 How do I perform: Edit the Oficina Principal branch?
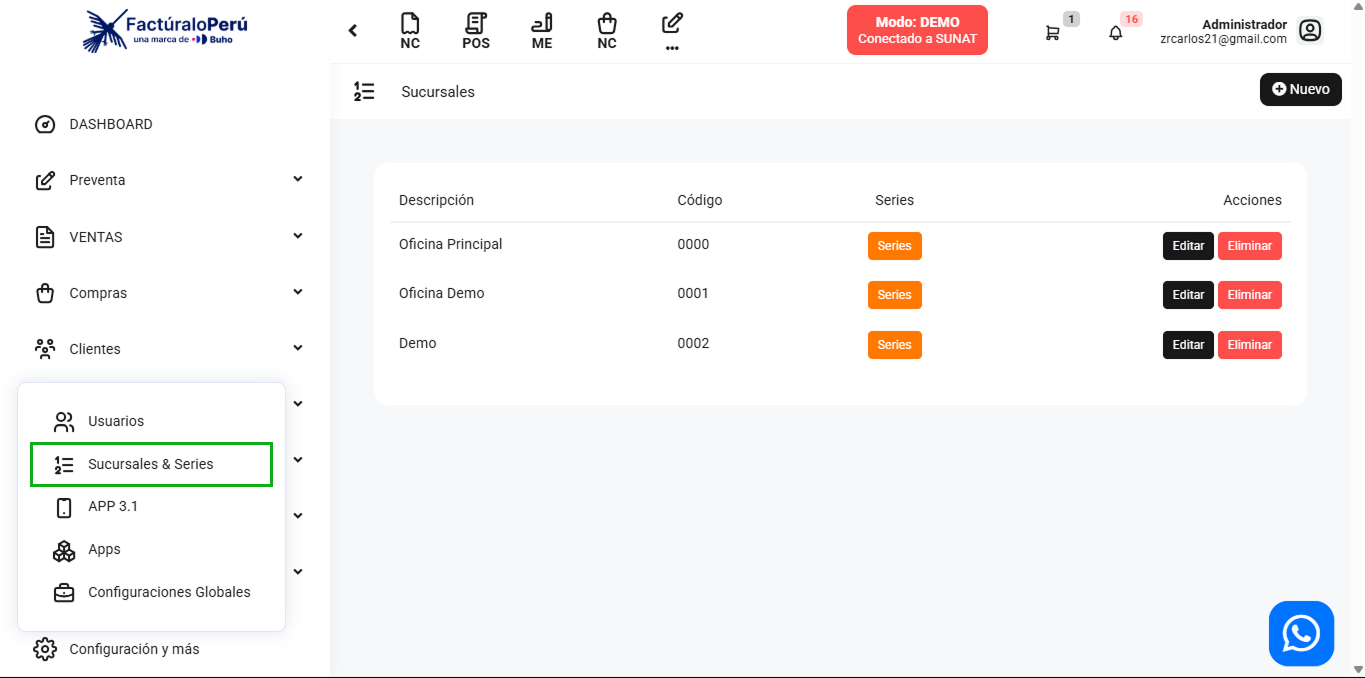click(1188, 245)
